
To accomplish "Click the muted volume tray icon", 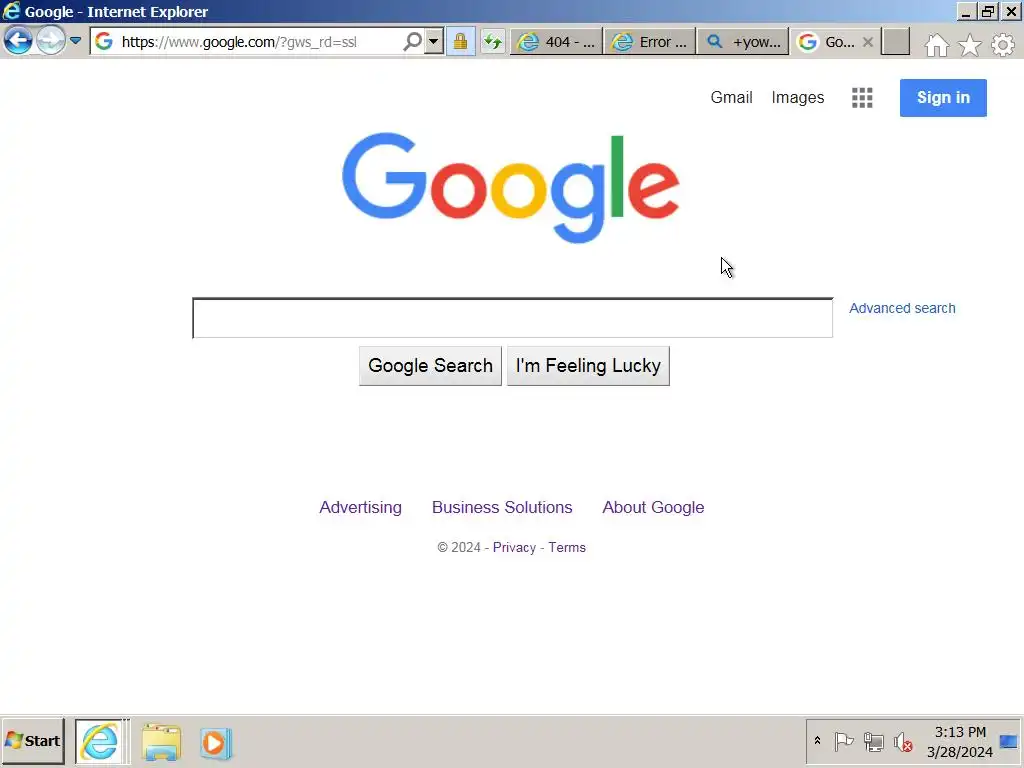I will coord(903,742).
